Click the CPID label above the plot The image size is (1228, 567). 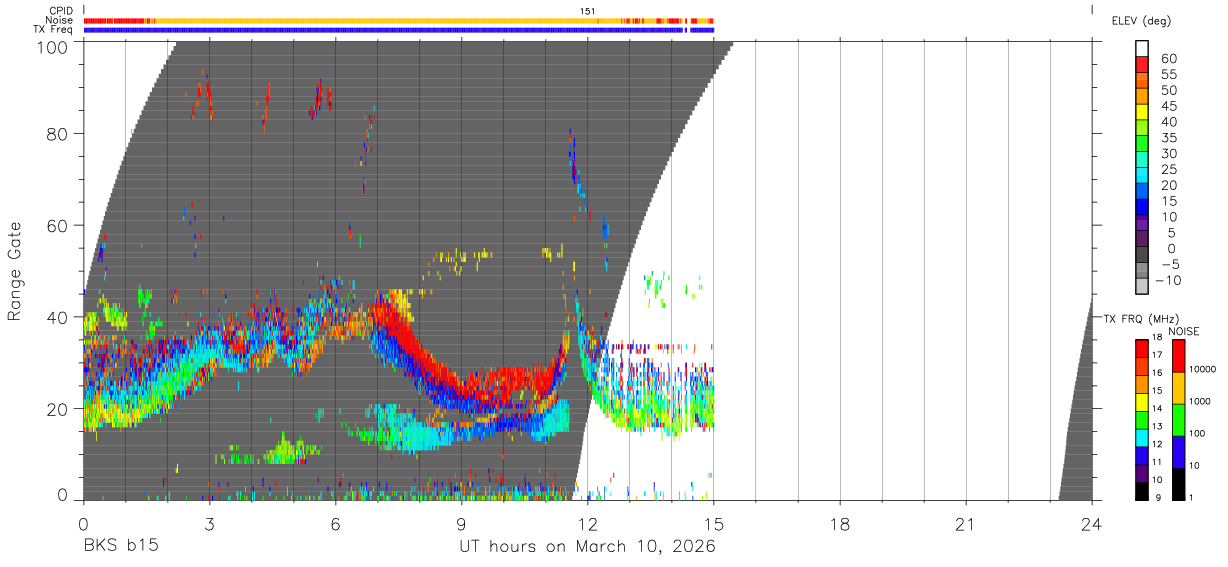pos(61,11)
